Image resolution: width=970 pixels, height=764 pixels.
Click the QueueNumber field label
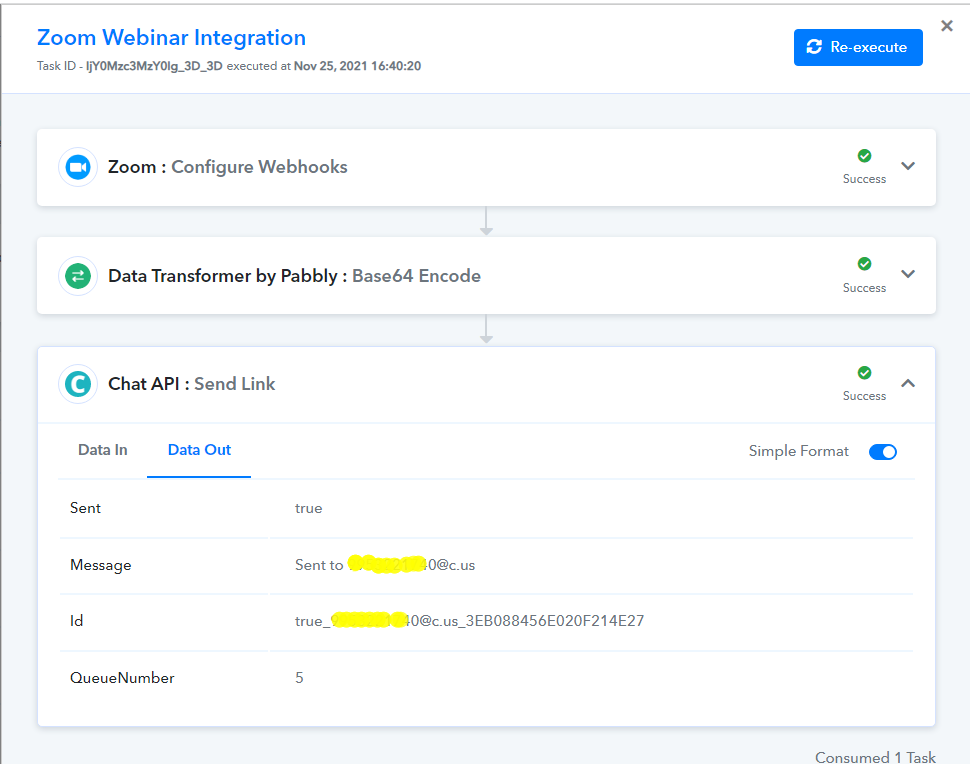click(122, 678)
